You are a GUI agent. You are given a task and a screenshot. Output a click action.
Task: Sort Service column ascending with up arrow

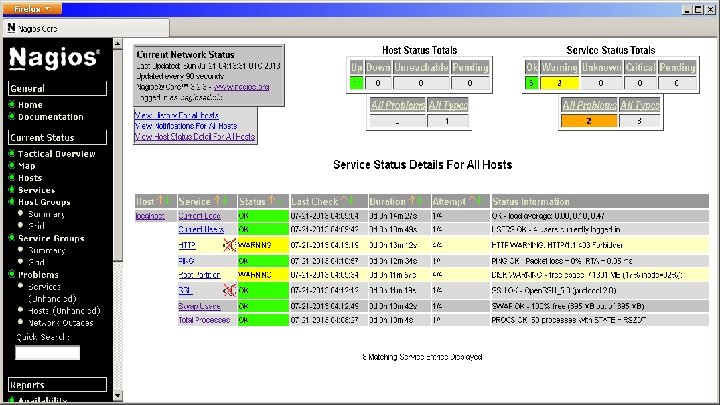(218, 201)
